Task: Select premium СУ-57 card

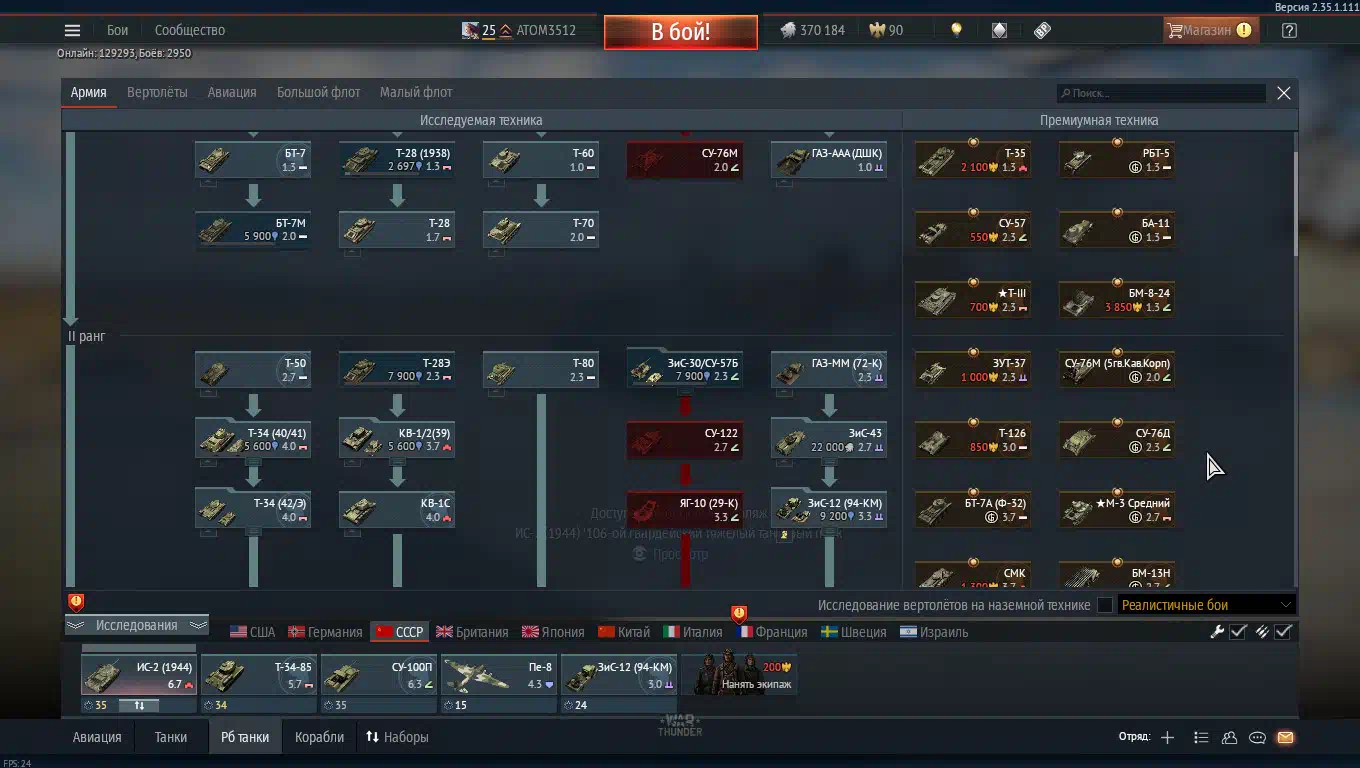Action: click(x=973, y=230)
